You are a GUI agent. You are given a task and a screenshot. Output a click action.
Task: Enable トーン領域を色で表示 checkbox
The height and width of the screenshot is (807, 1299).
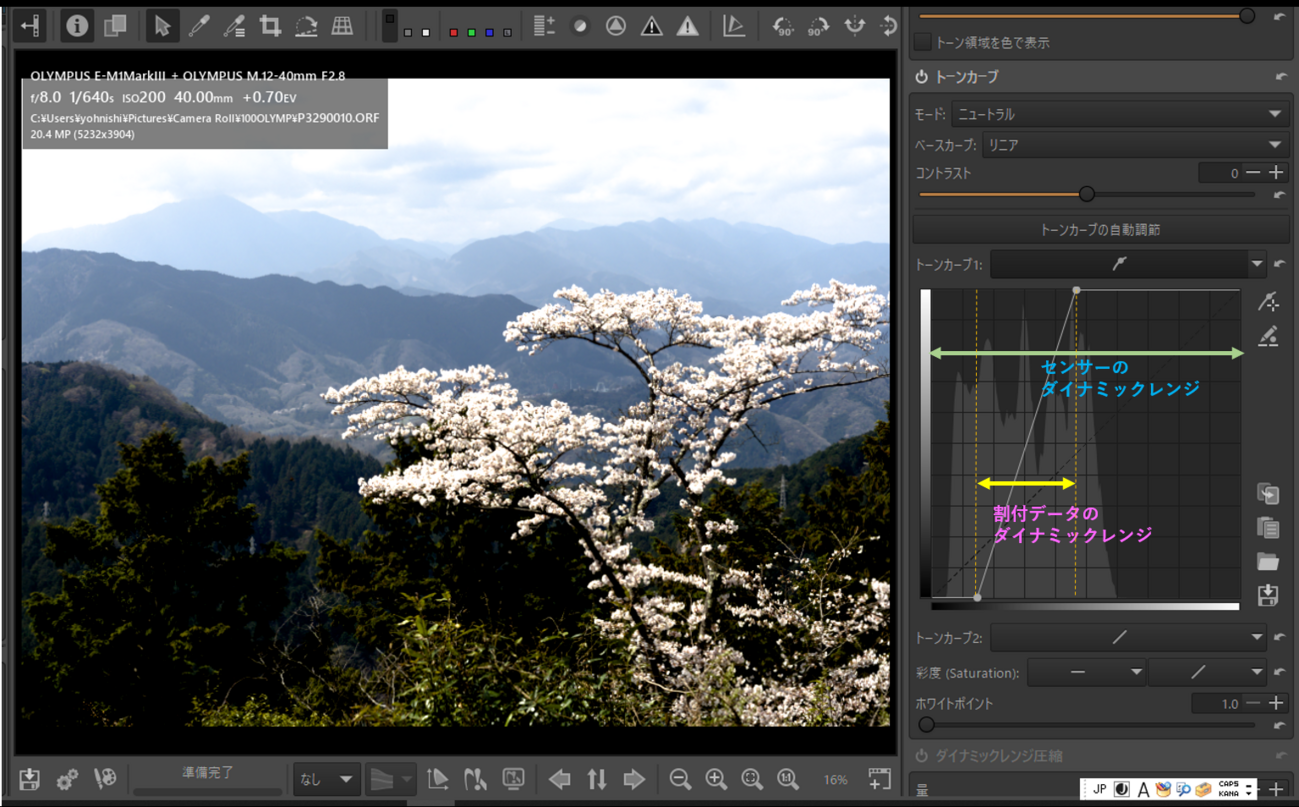(x=923, y=43)
